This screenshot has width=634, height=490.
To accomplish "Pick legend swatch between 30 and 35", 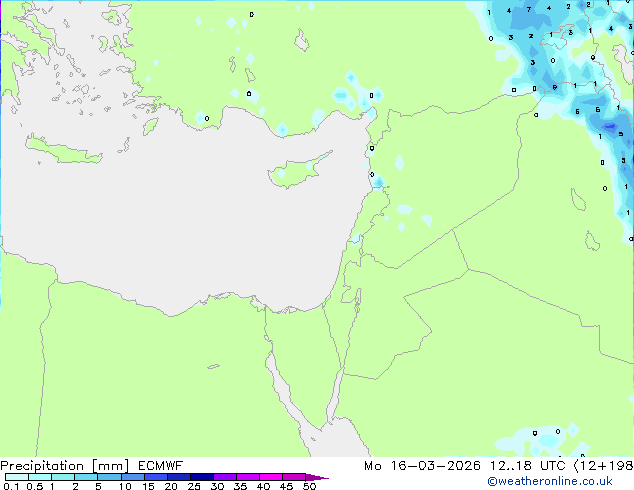I will (224, 477).
